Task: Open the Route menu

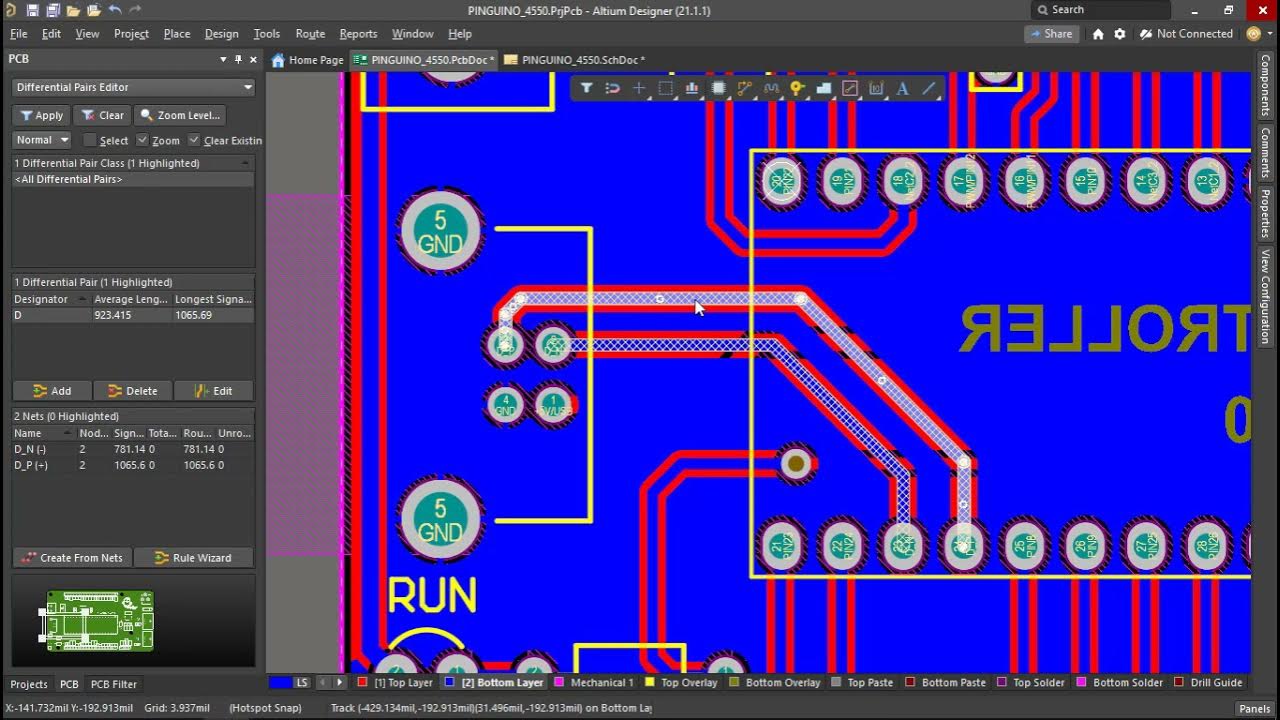Action: point(310,34)
